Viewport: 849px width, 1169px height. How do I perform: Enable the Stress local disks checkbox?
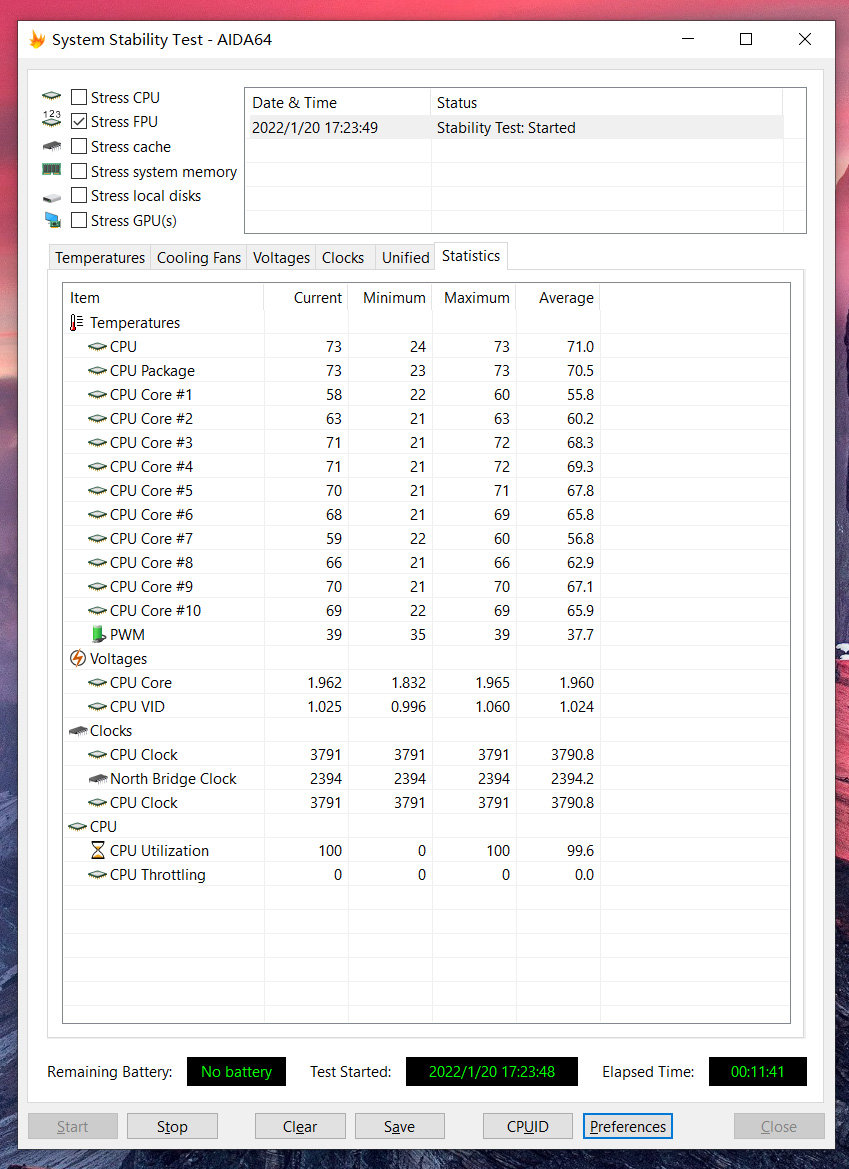tap(79, 196)
